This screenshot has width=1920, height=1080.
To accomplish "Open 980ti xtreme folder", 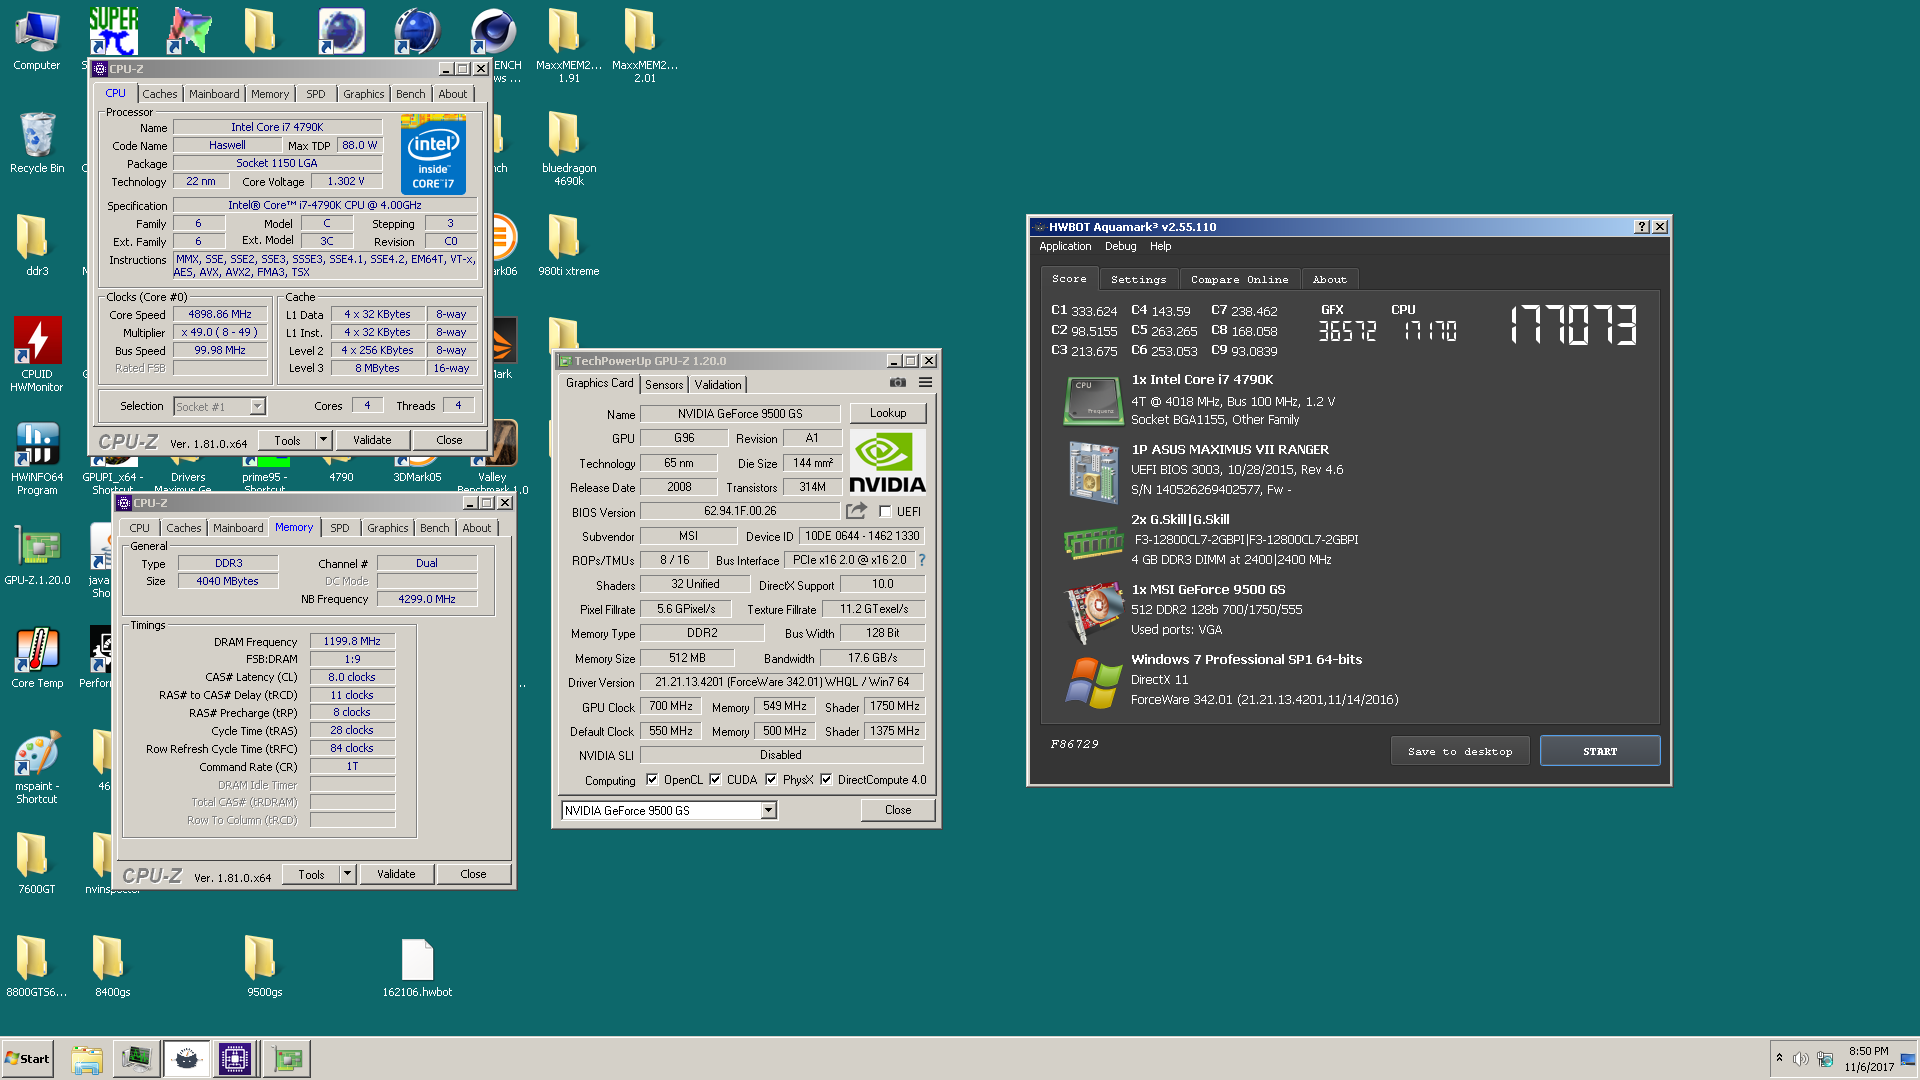I will click(569, 245).
